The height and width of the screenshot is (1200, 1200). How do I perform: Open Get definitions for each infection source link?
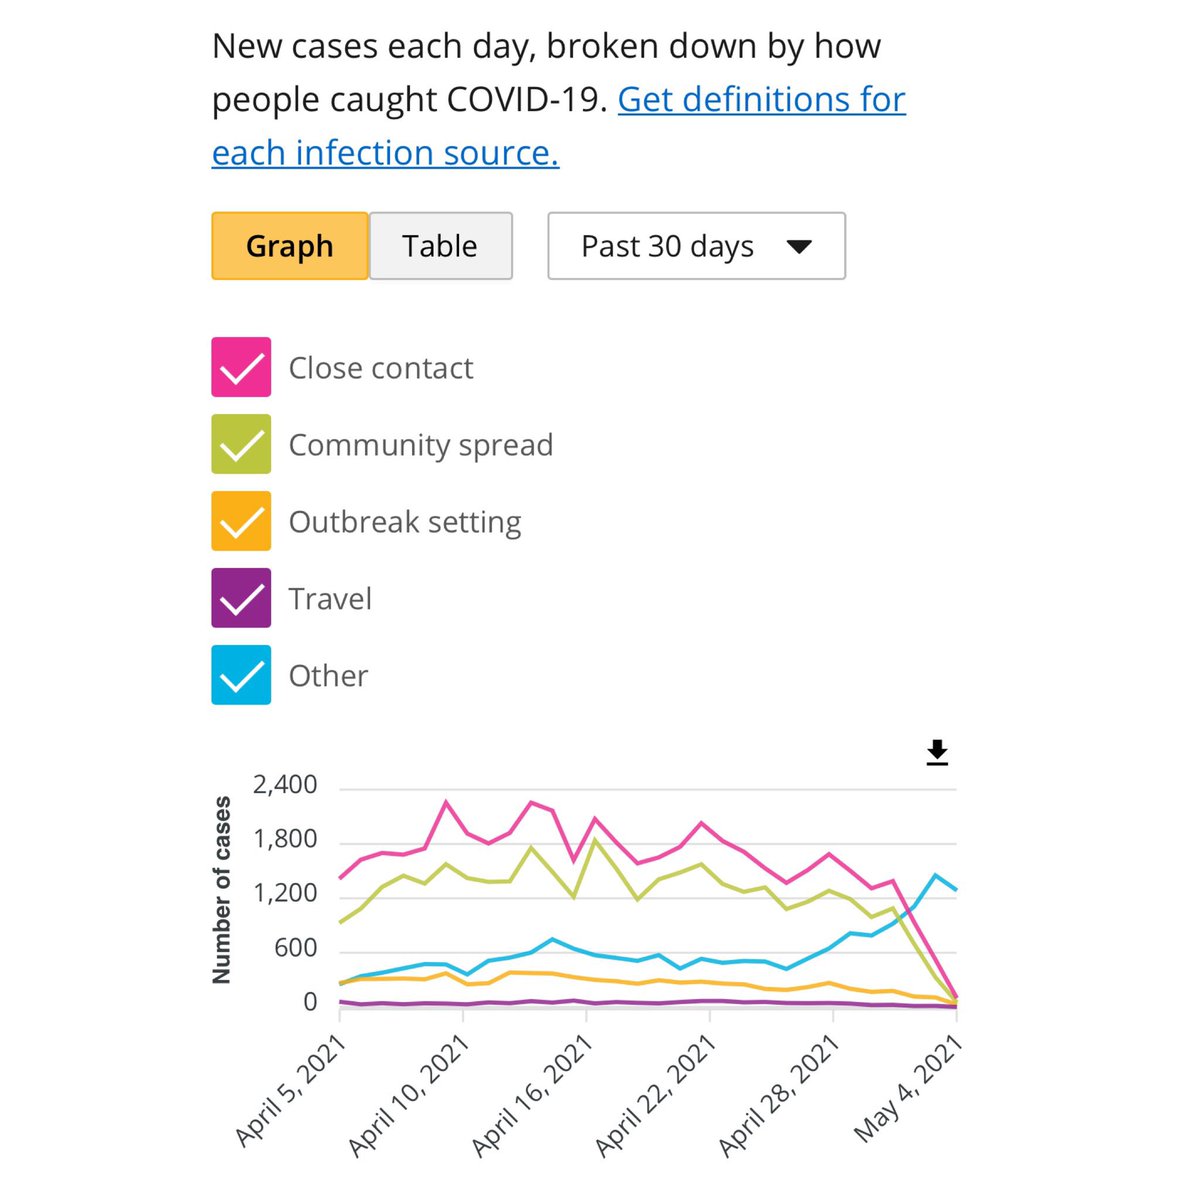pyautogui.click(x=559, y=126)
